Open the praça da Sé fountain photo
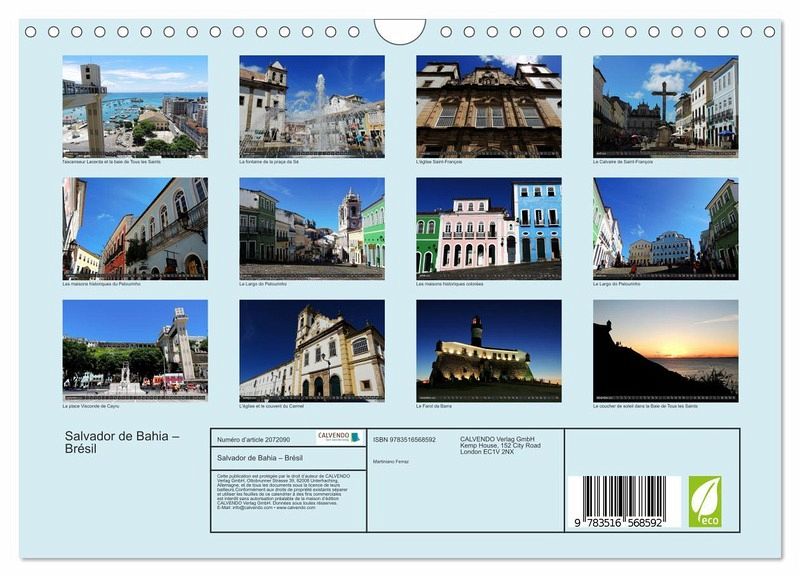Screen dimensions: 800x577 coord(312,106)
